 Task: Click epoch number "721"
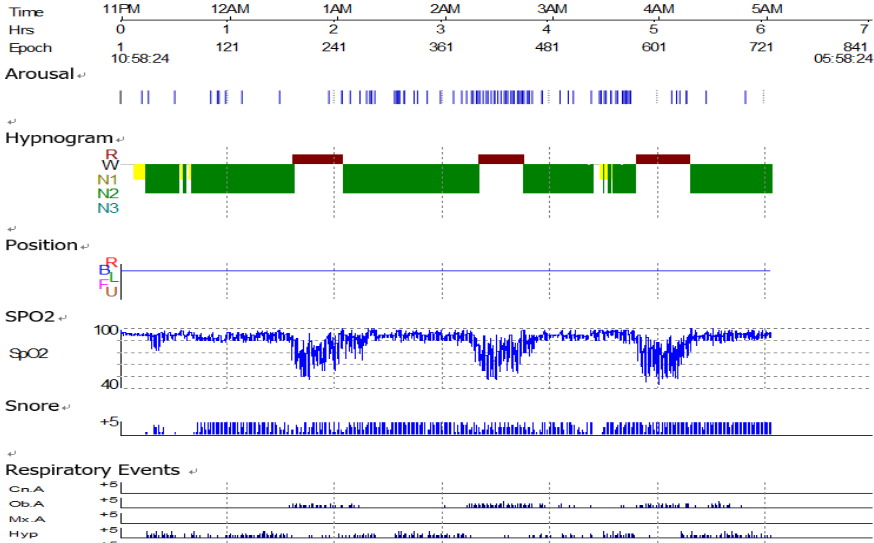coord(761,47)
